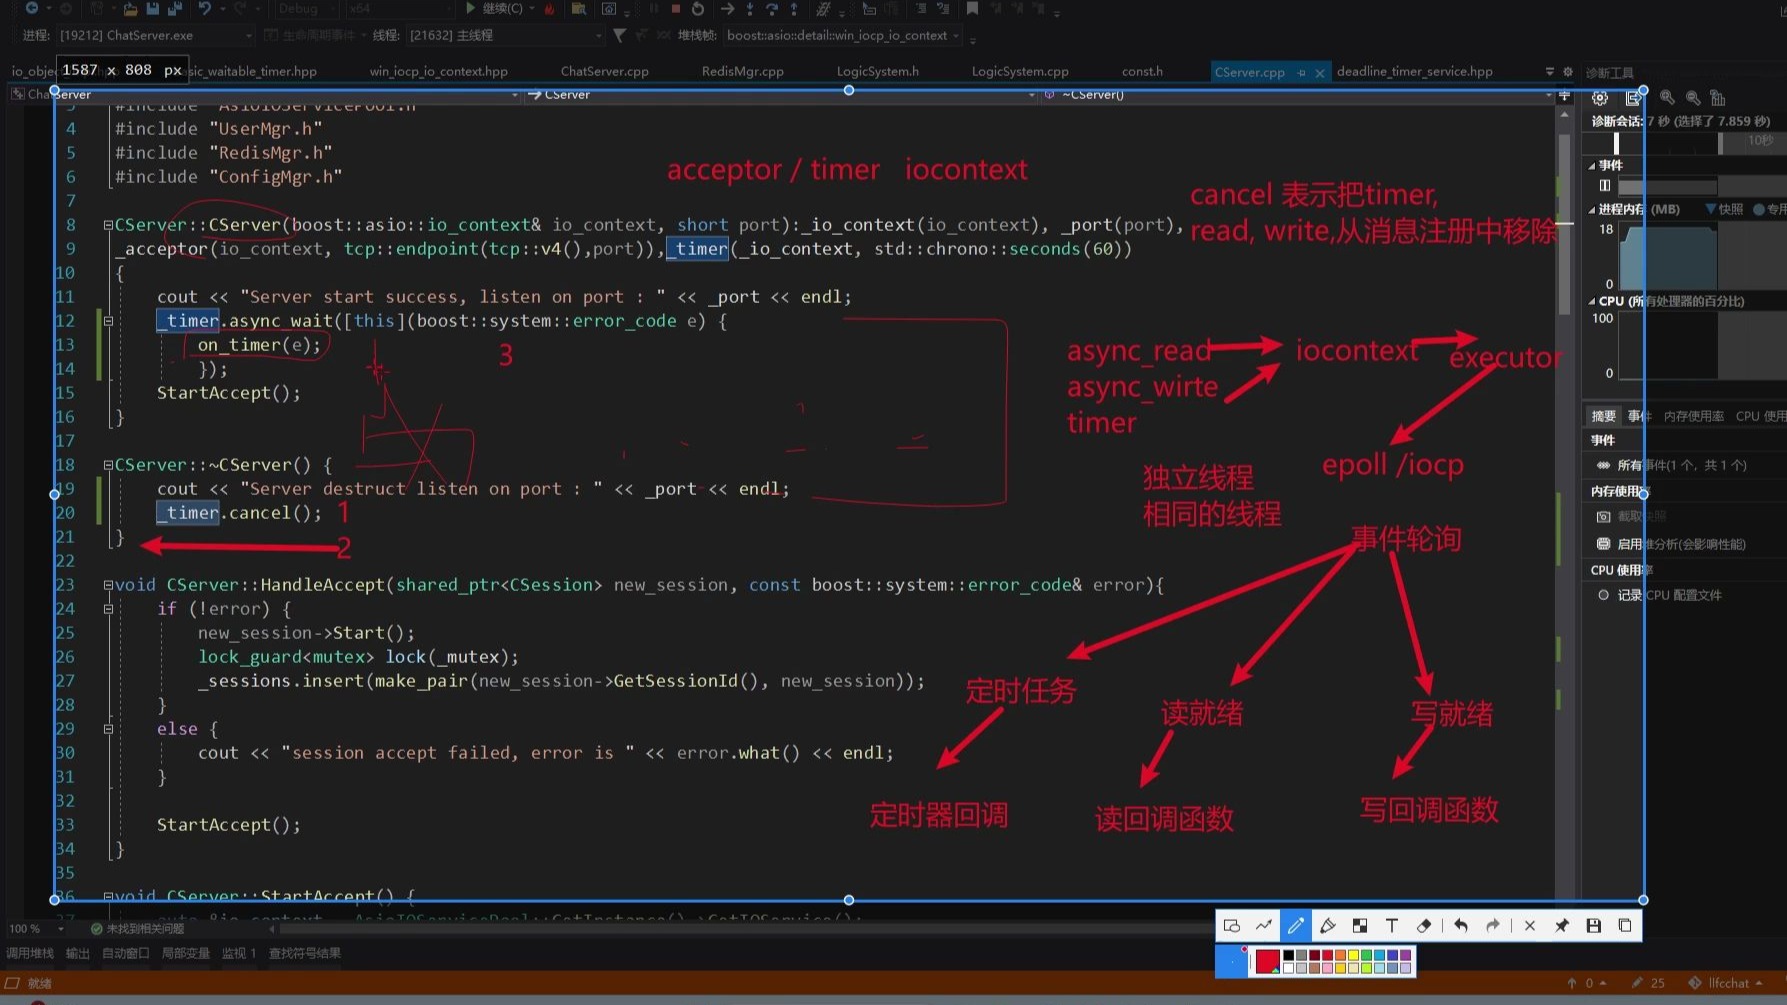Click Diagnostic Tools zoom in icon

click(x=1667, y=98)
